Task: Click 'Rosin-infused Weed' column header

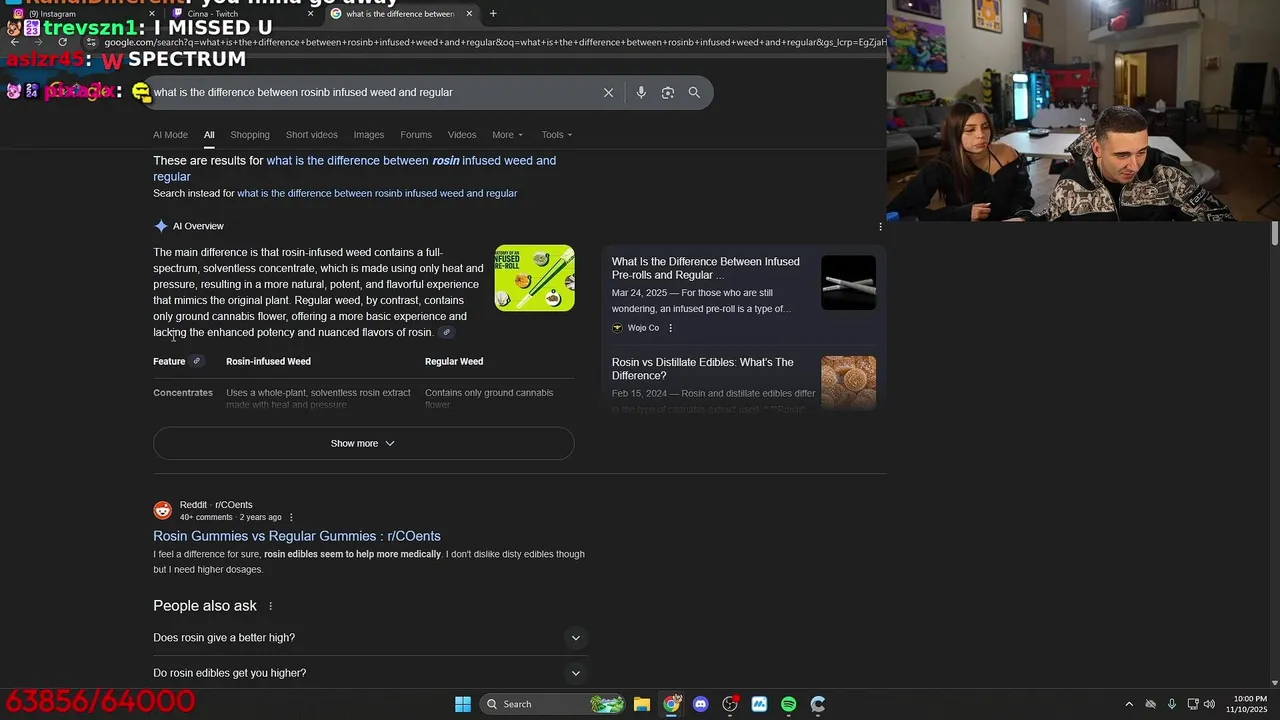Action: [x=268, y=361]
